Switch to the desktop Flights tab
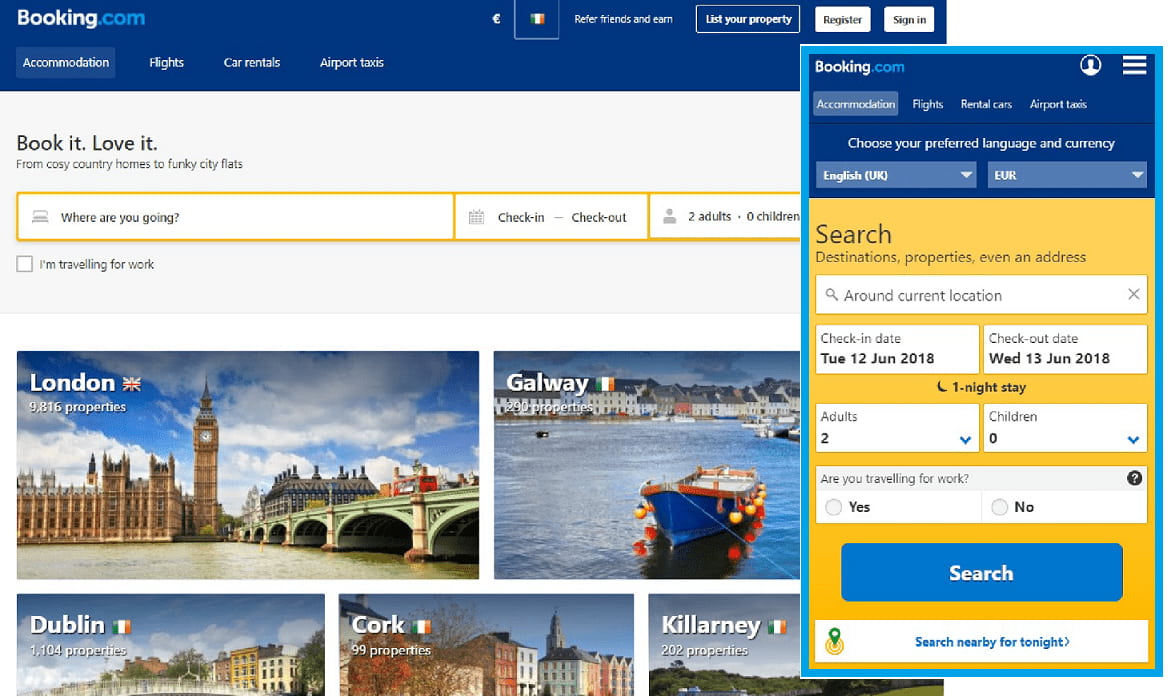This screenshot has height=697, width=1172. tap(166, 63)
